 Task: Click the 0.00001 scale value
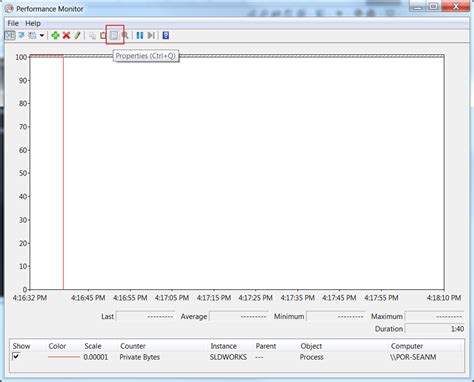tap(96, 357)
